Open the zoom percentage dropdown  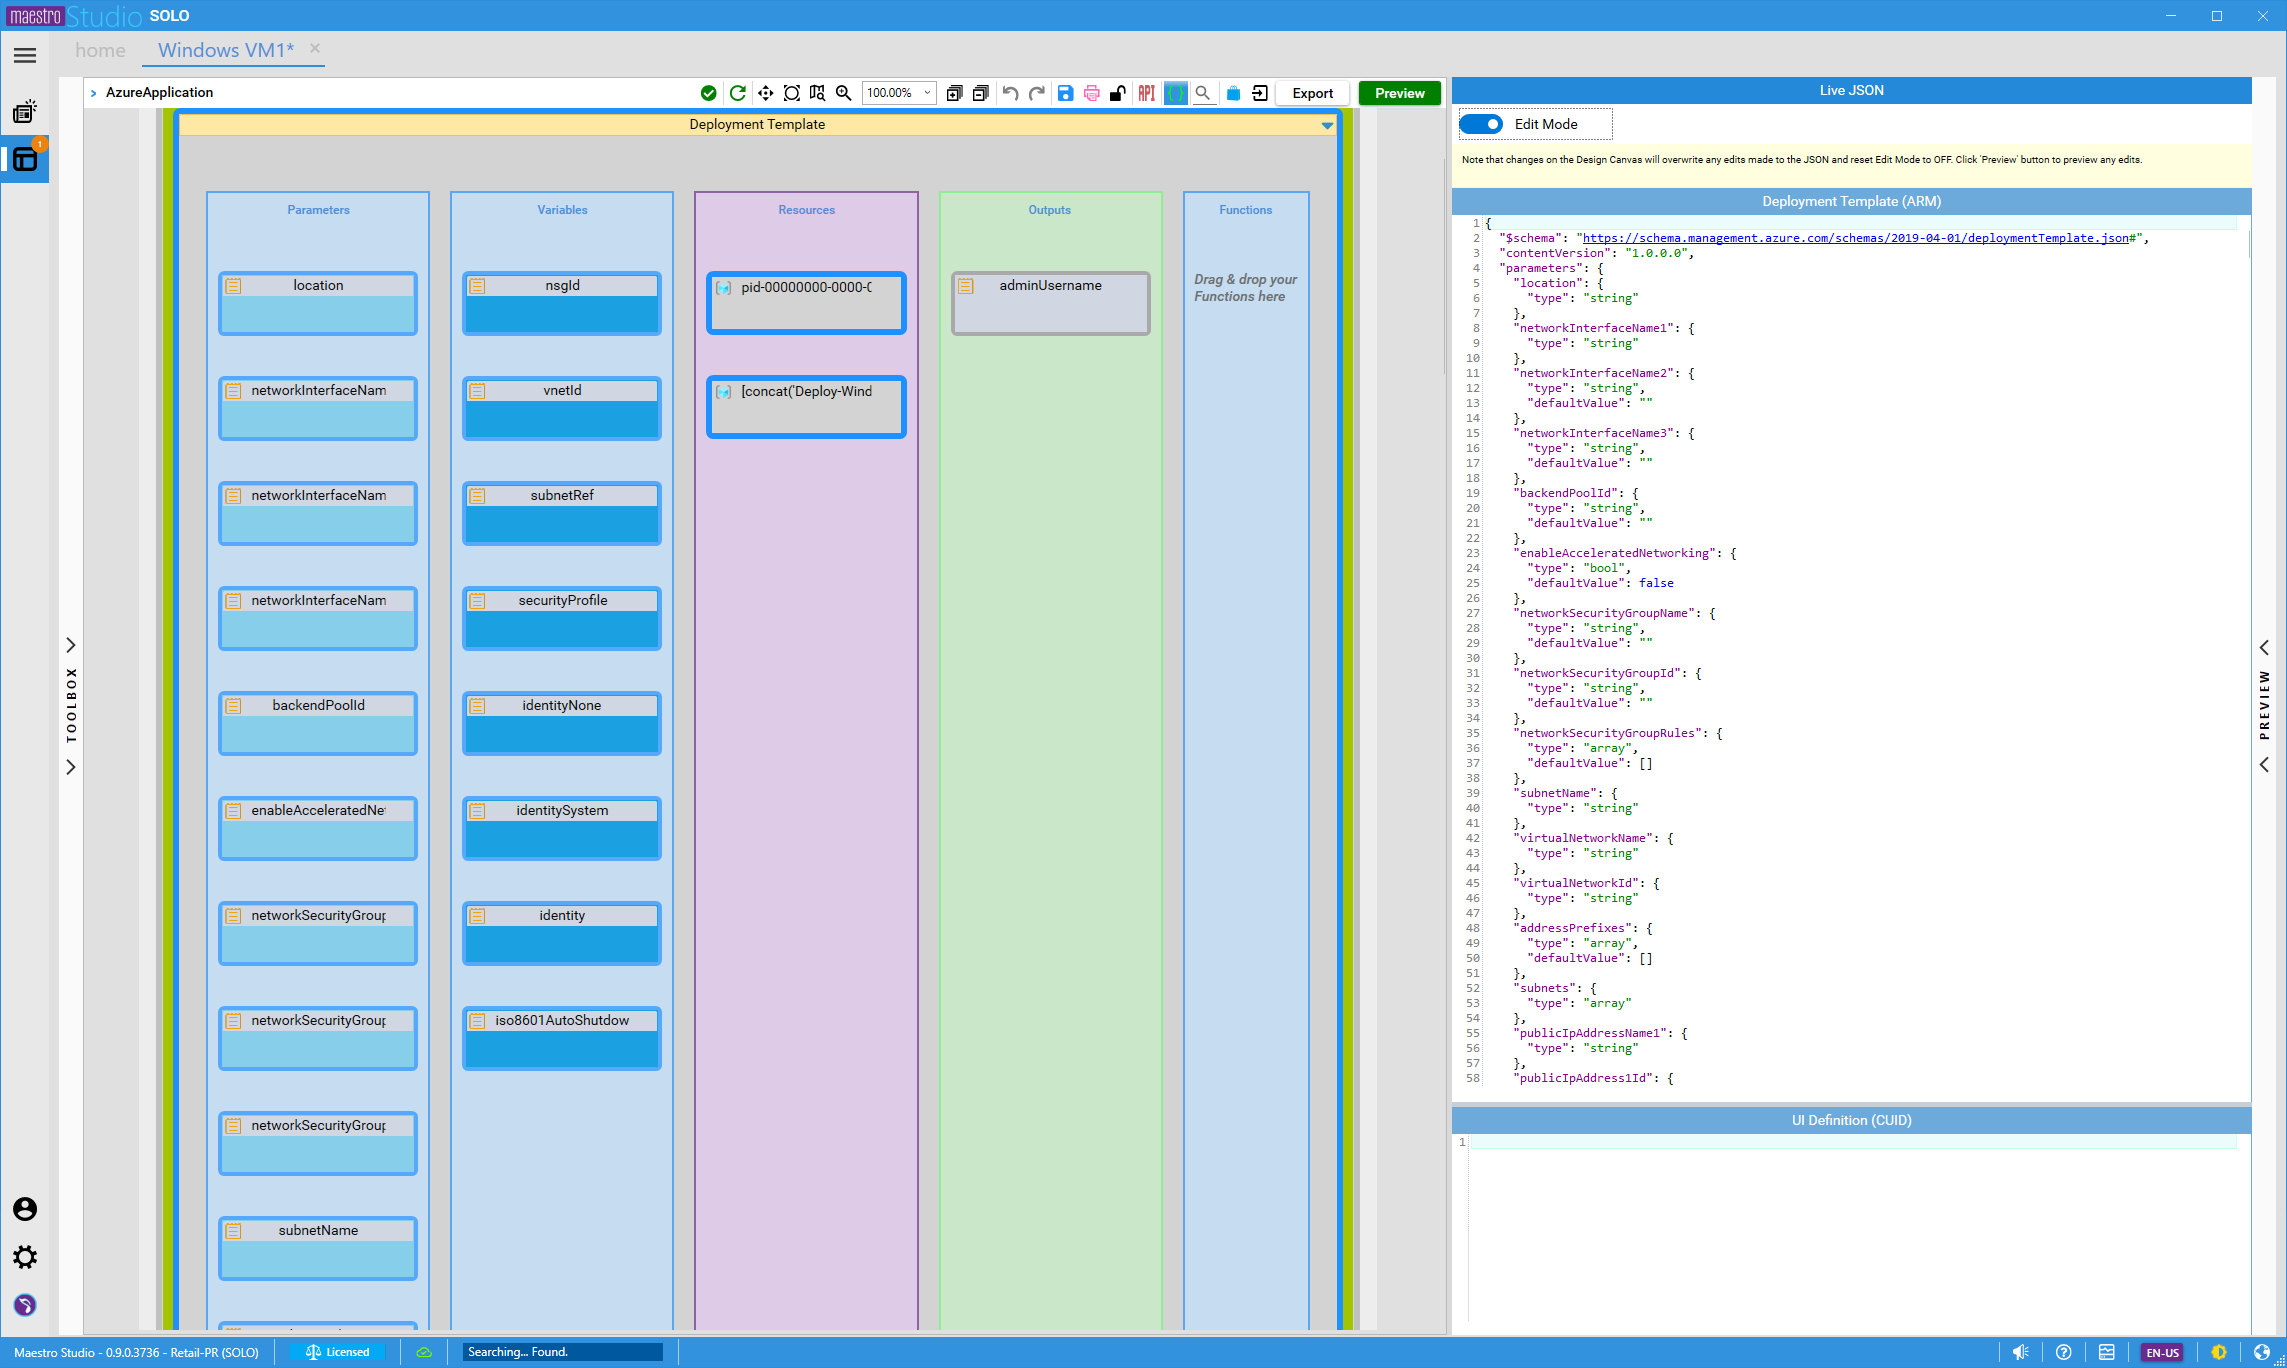[x=927, y=93]
